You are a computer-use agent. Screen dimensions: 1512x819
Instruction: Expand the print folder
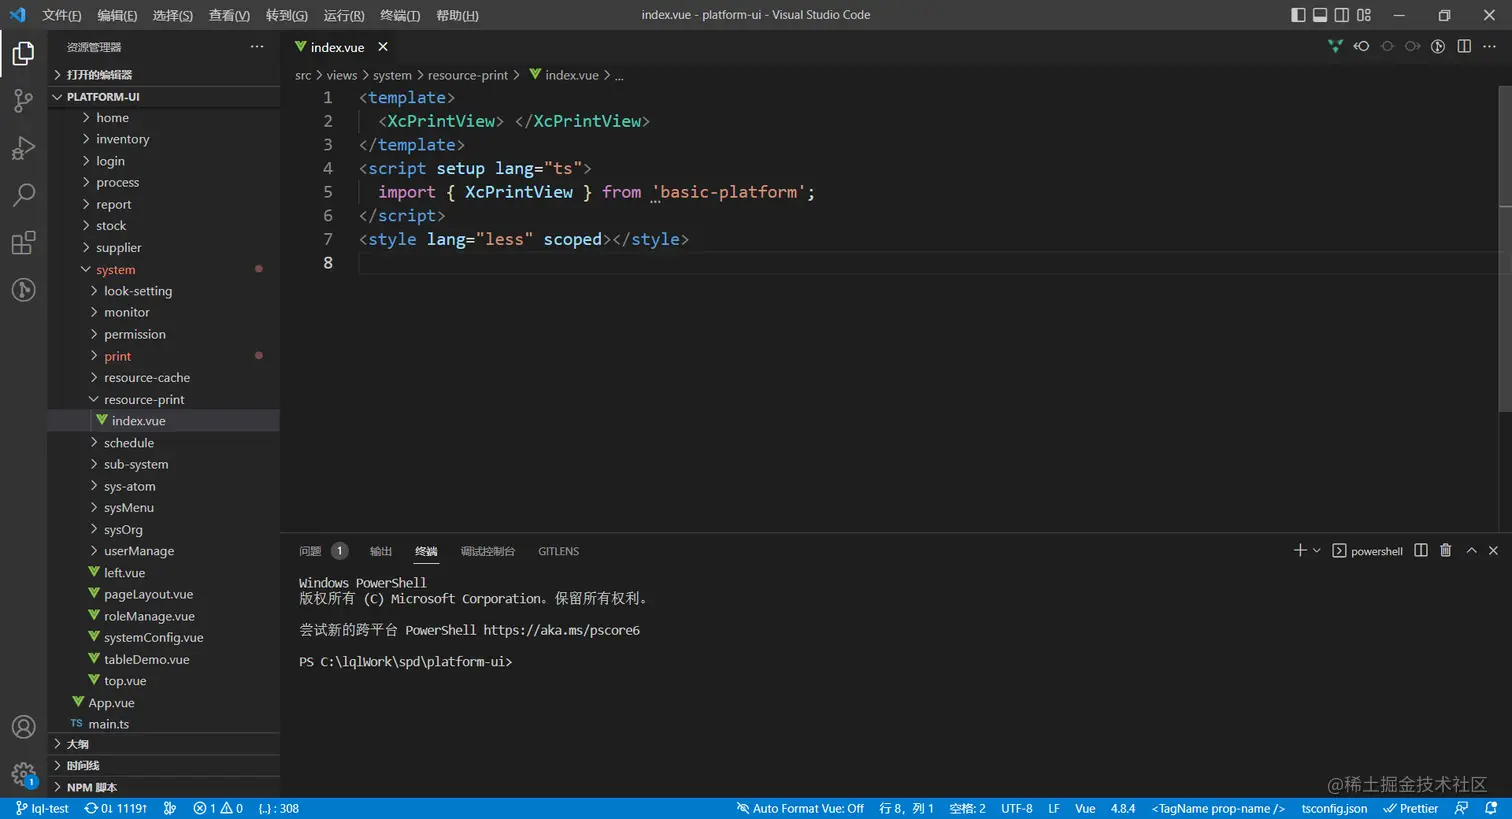[x=164, y=356]
